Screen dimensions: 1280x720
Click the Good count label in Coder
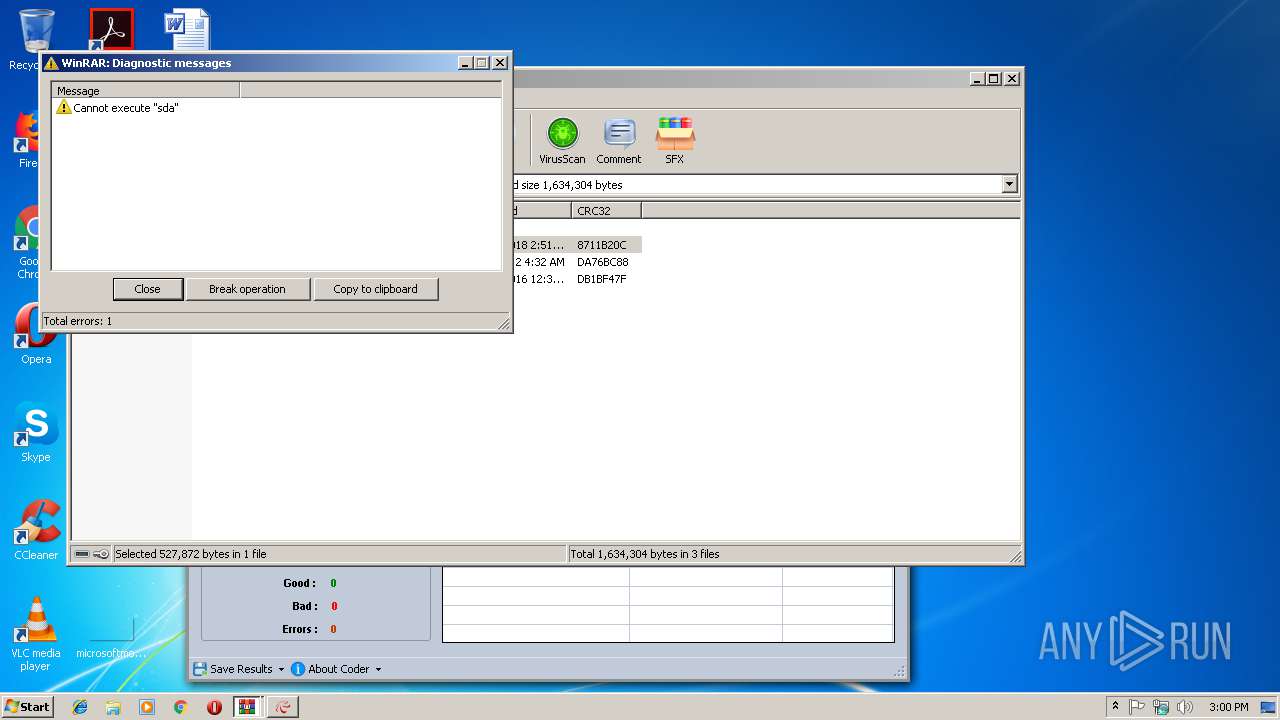tap(299, 583)
